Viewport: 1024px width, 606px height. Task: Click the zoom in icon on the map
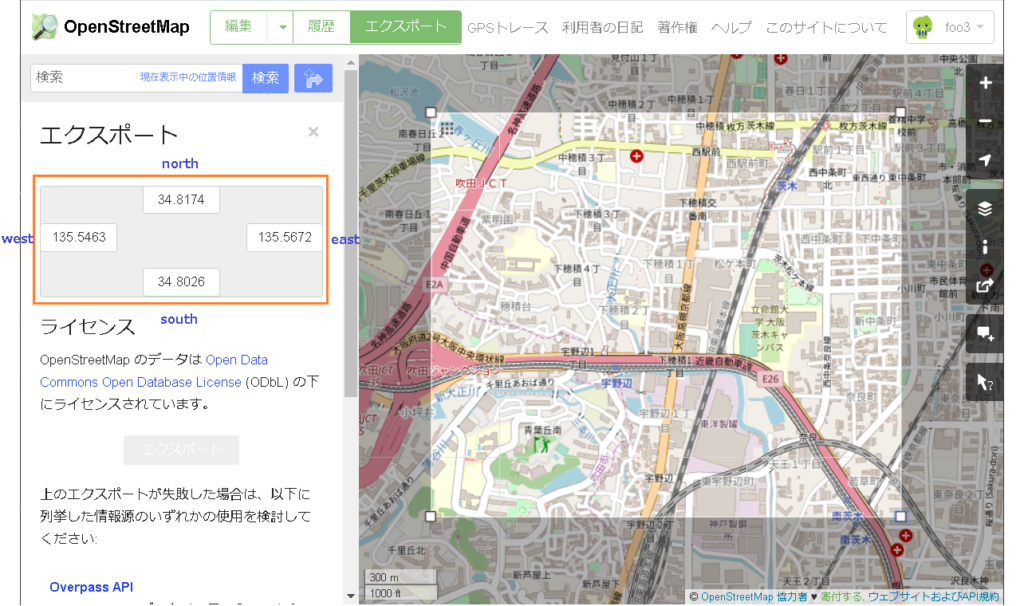point(984,83)
